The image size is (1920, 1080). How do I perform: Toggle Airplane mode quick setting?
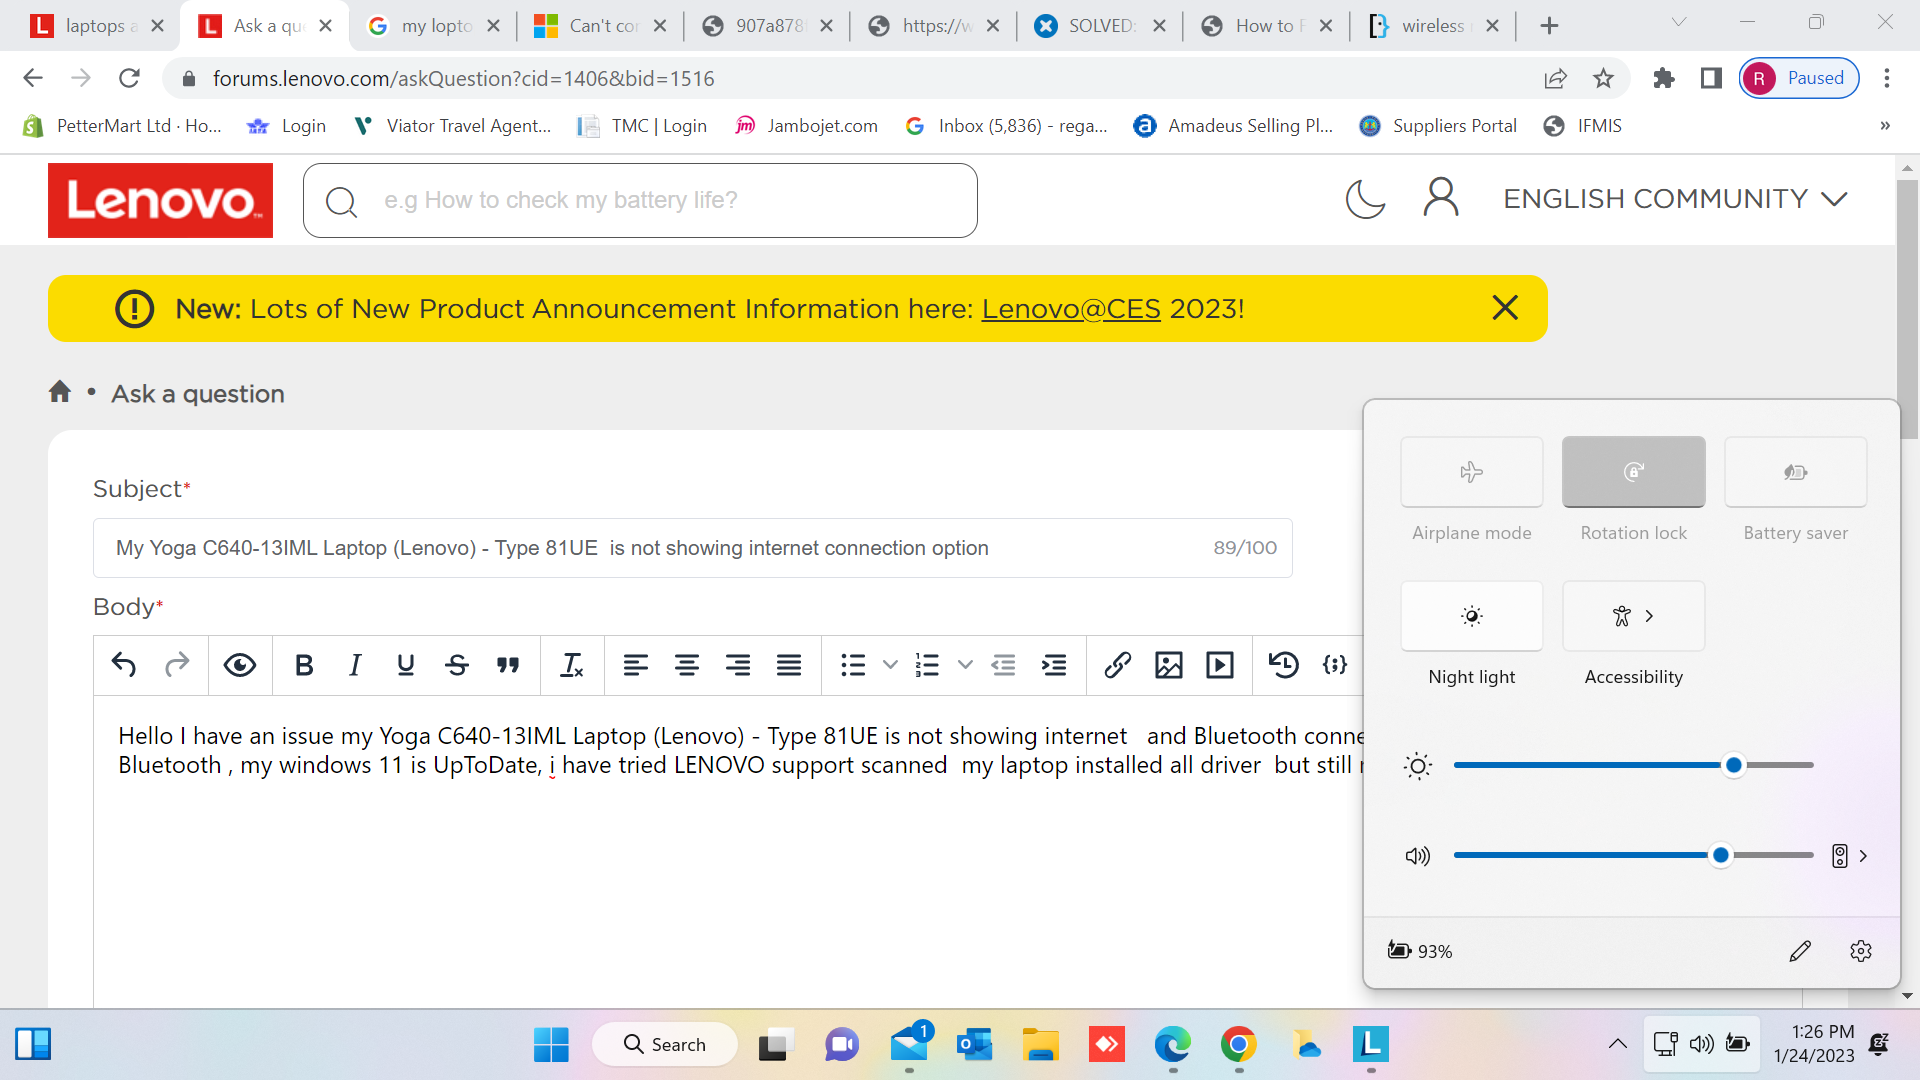(x=1472, y=472)
